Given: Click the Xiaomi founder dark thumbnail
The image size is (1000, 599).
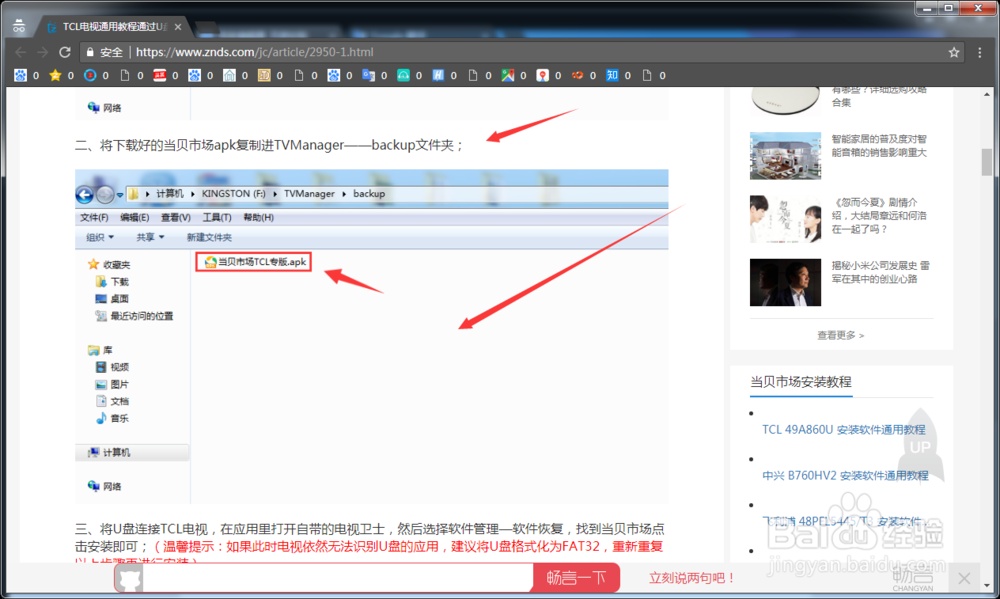Looking at the screenshot, I should 785,282.
